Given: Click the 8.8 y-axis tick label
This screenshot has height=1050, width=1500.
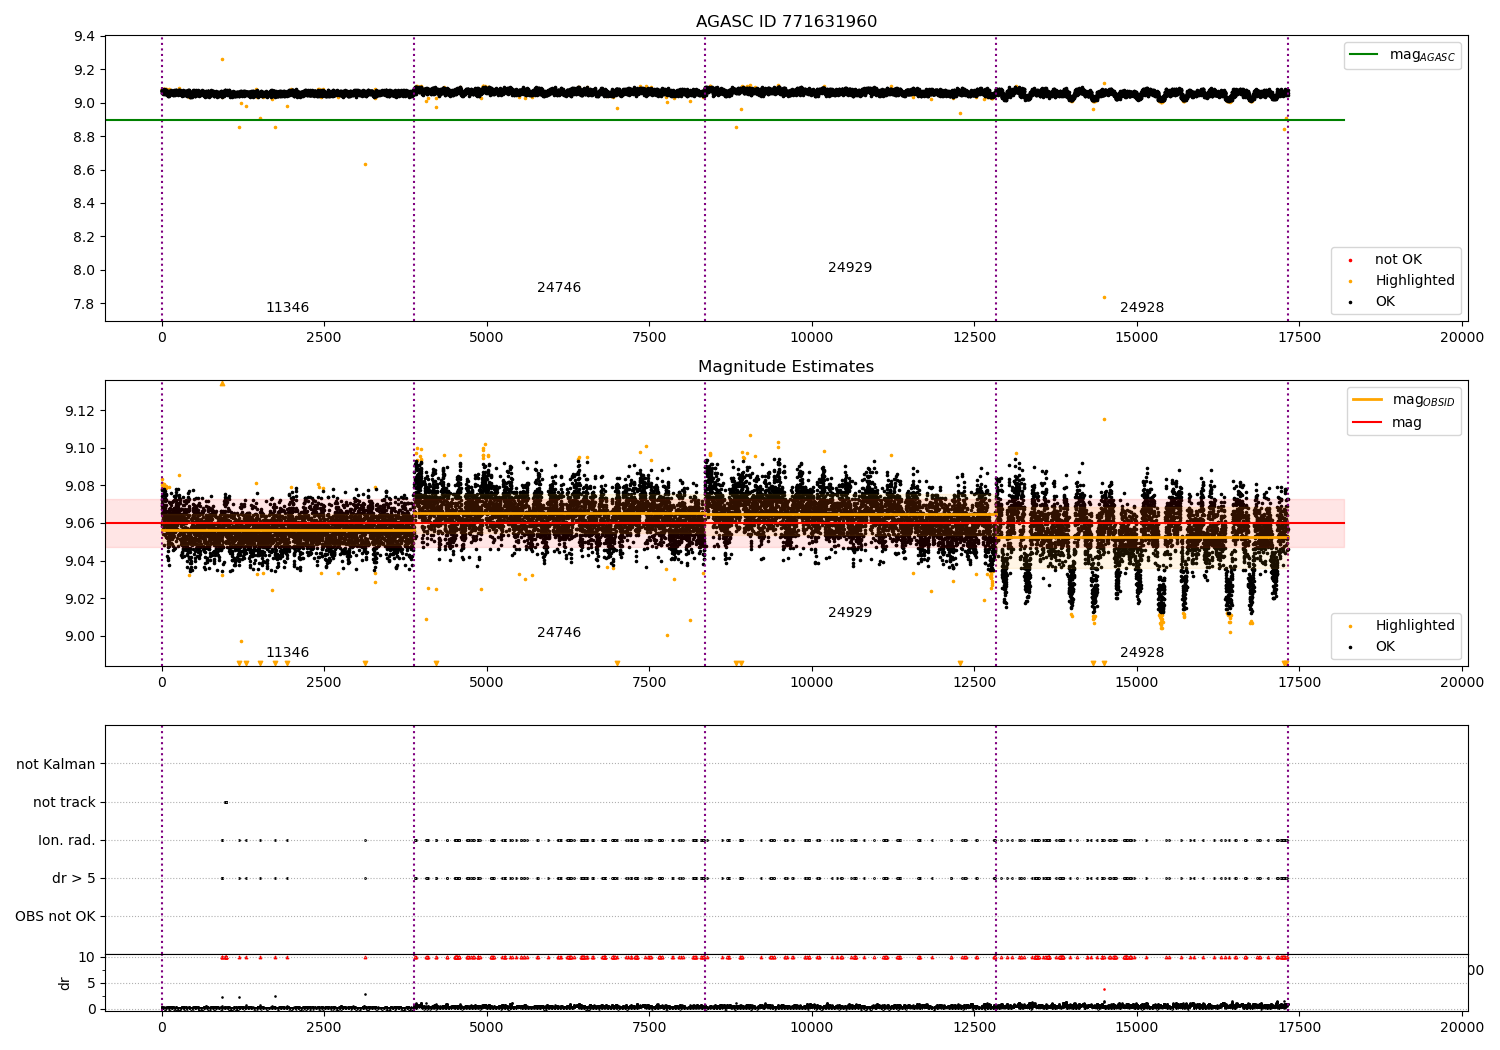Looking at the screenshot, I should pyautogui.click(x=84, y=137).
